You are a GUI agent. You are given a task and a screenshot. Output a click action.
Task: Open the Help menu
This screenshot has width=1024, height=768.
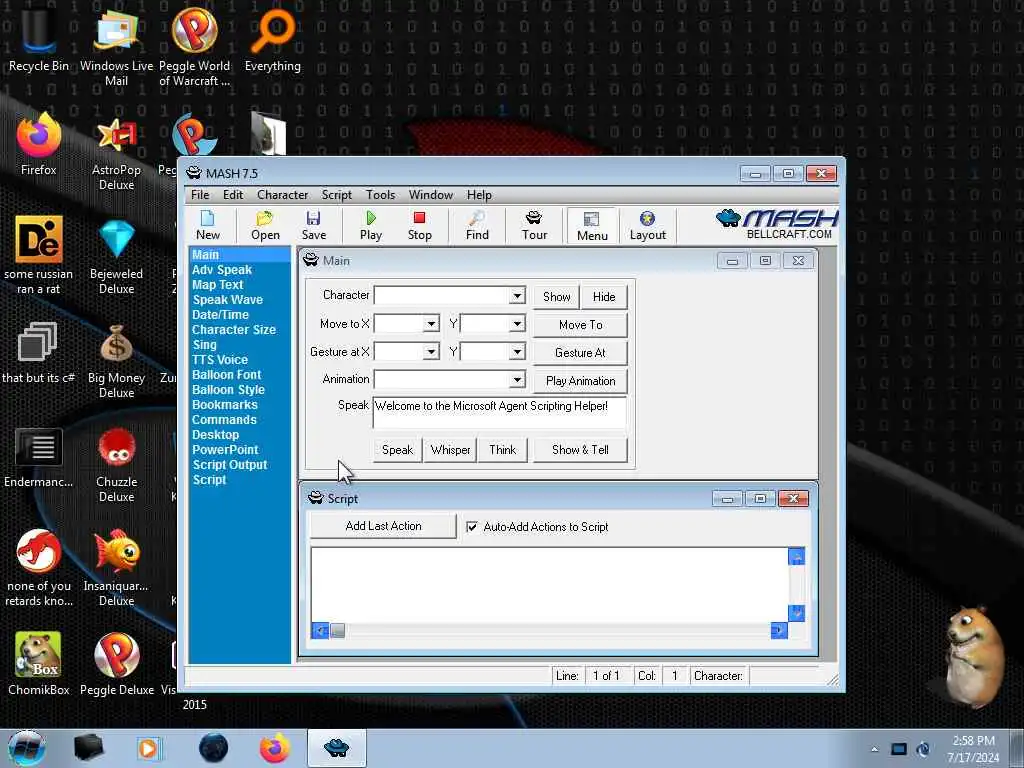479,195
